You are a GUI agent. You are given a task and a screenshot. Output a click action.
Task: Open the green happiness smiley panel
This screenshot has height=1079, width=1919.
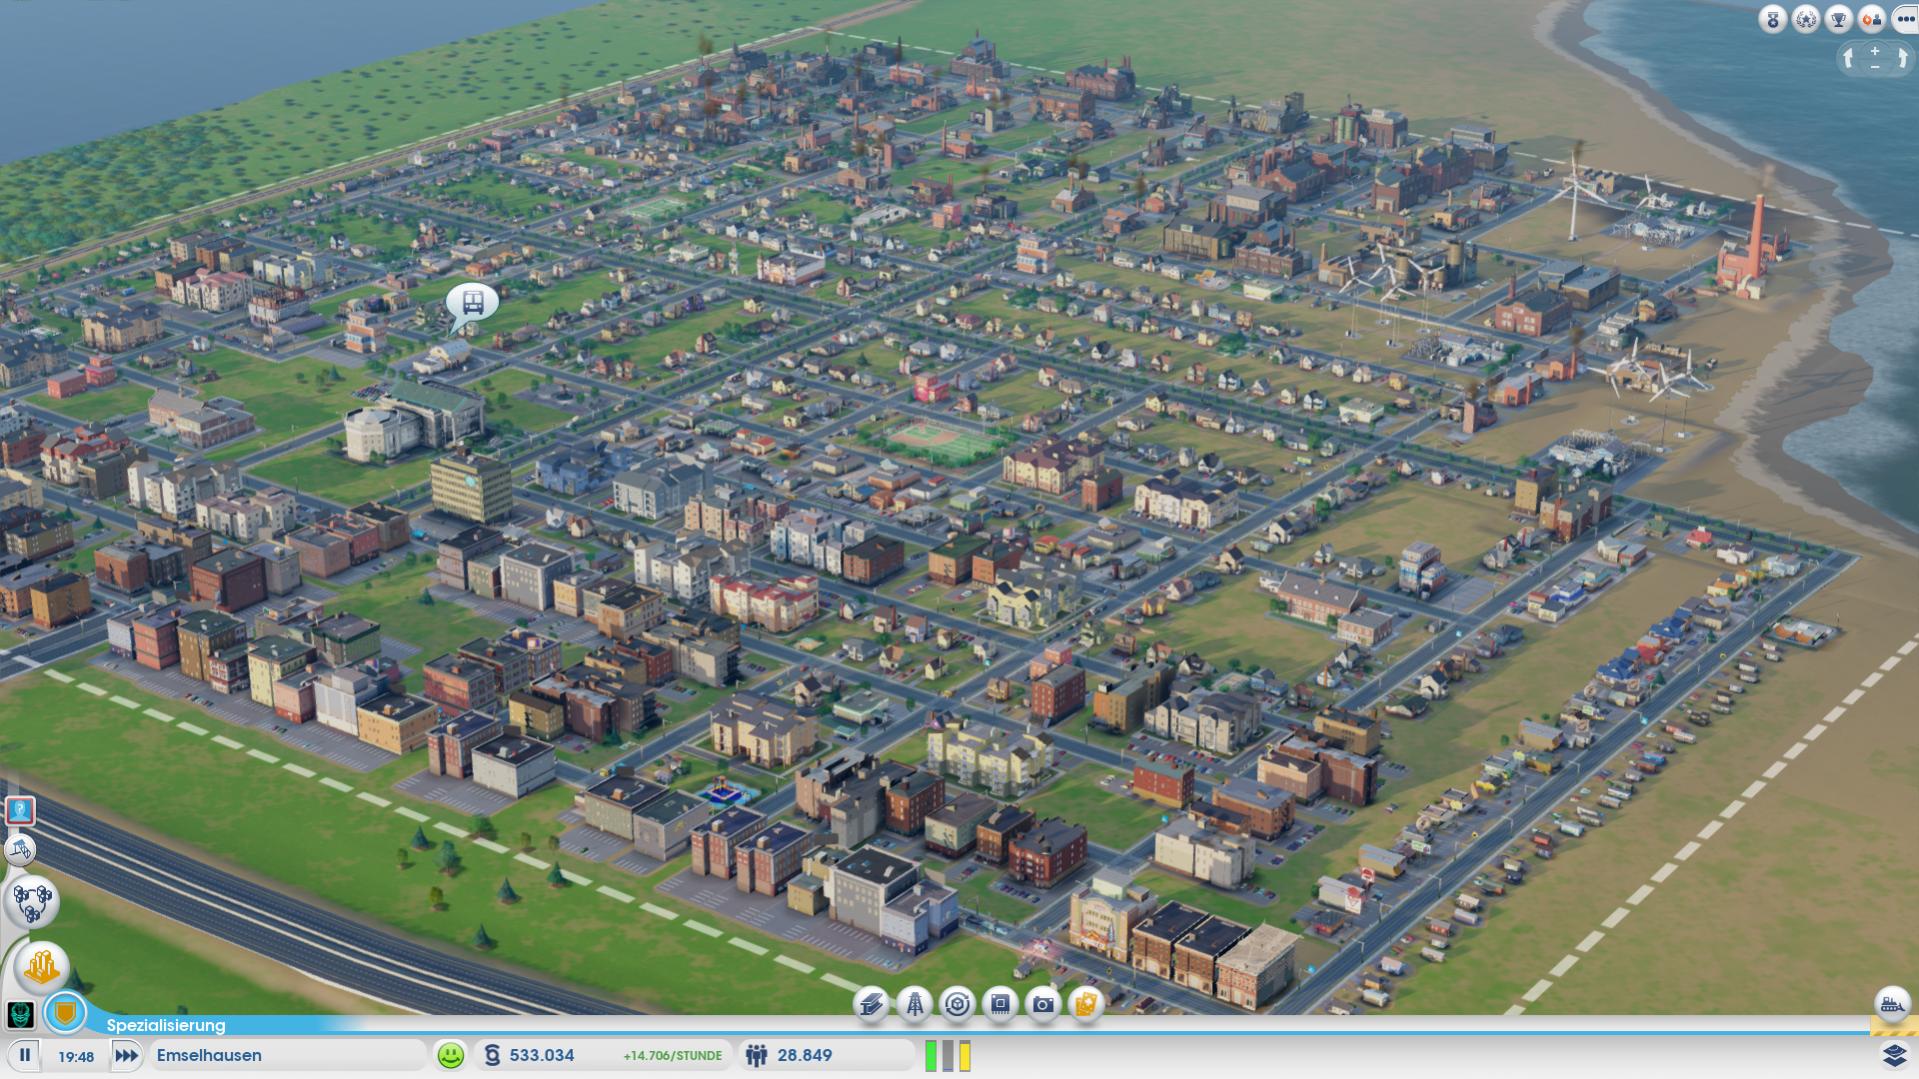[451, 1055]
